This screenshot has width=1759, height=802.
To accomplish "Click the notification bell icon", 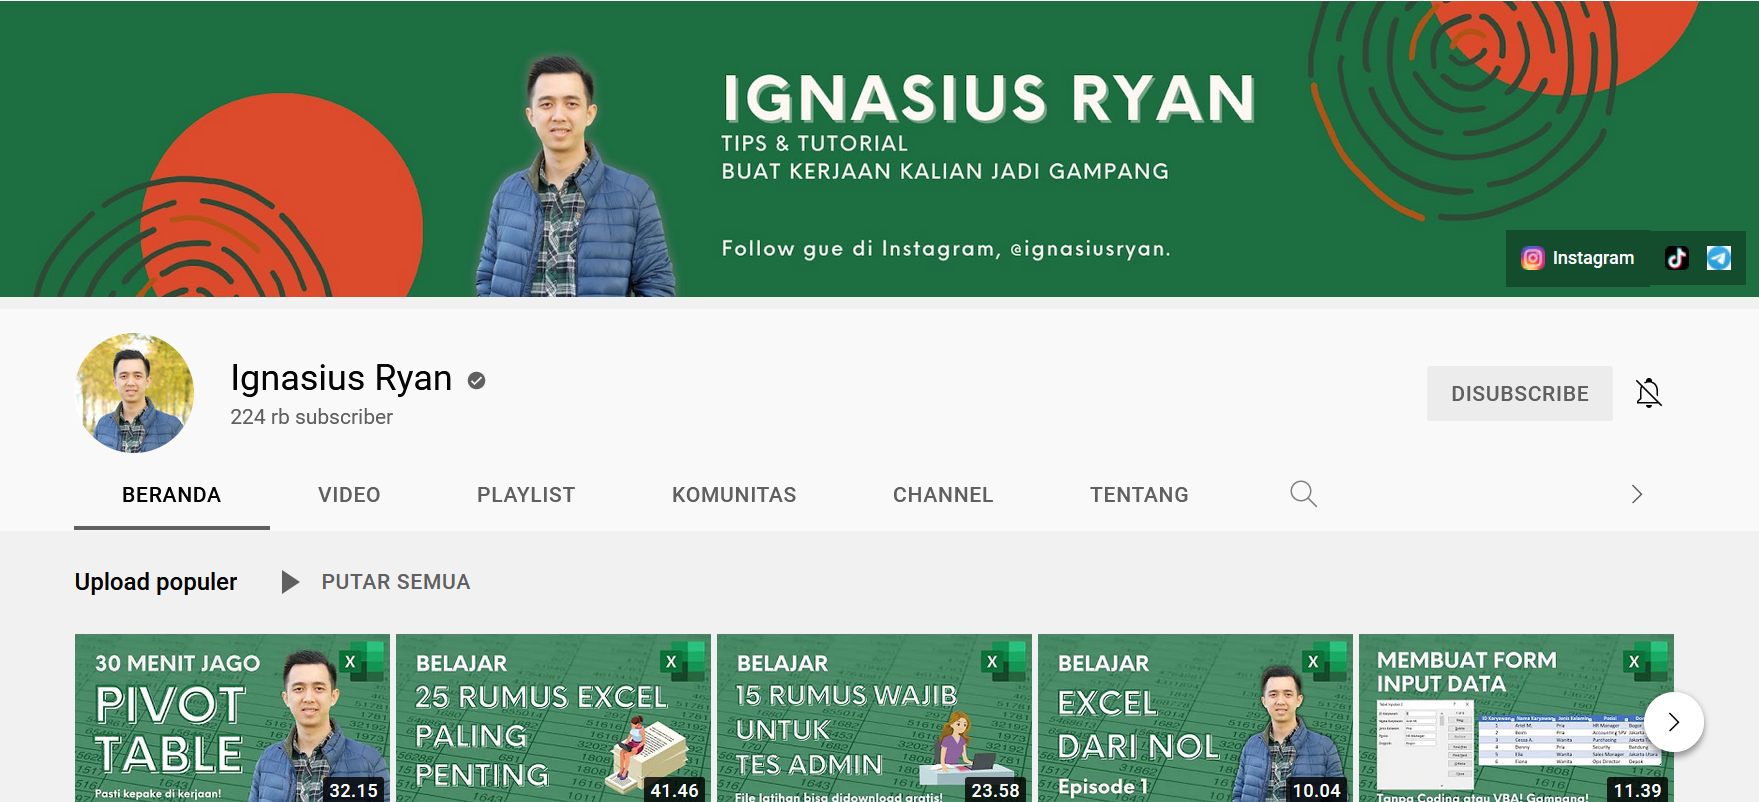I will click(x=1649, y=393).
